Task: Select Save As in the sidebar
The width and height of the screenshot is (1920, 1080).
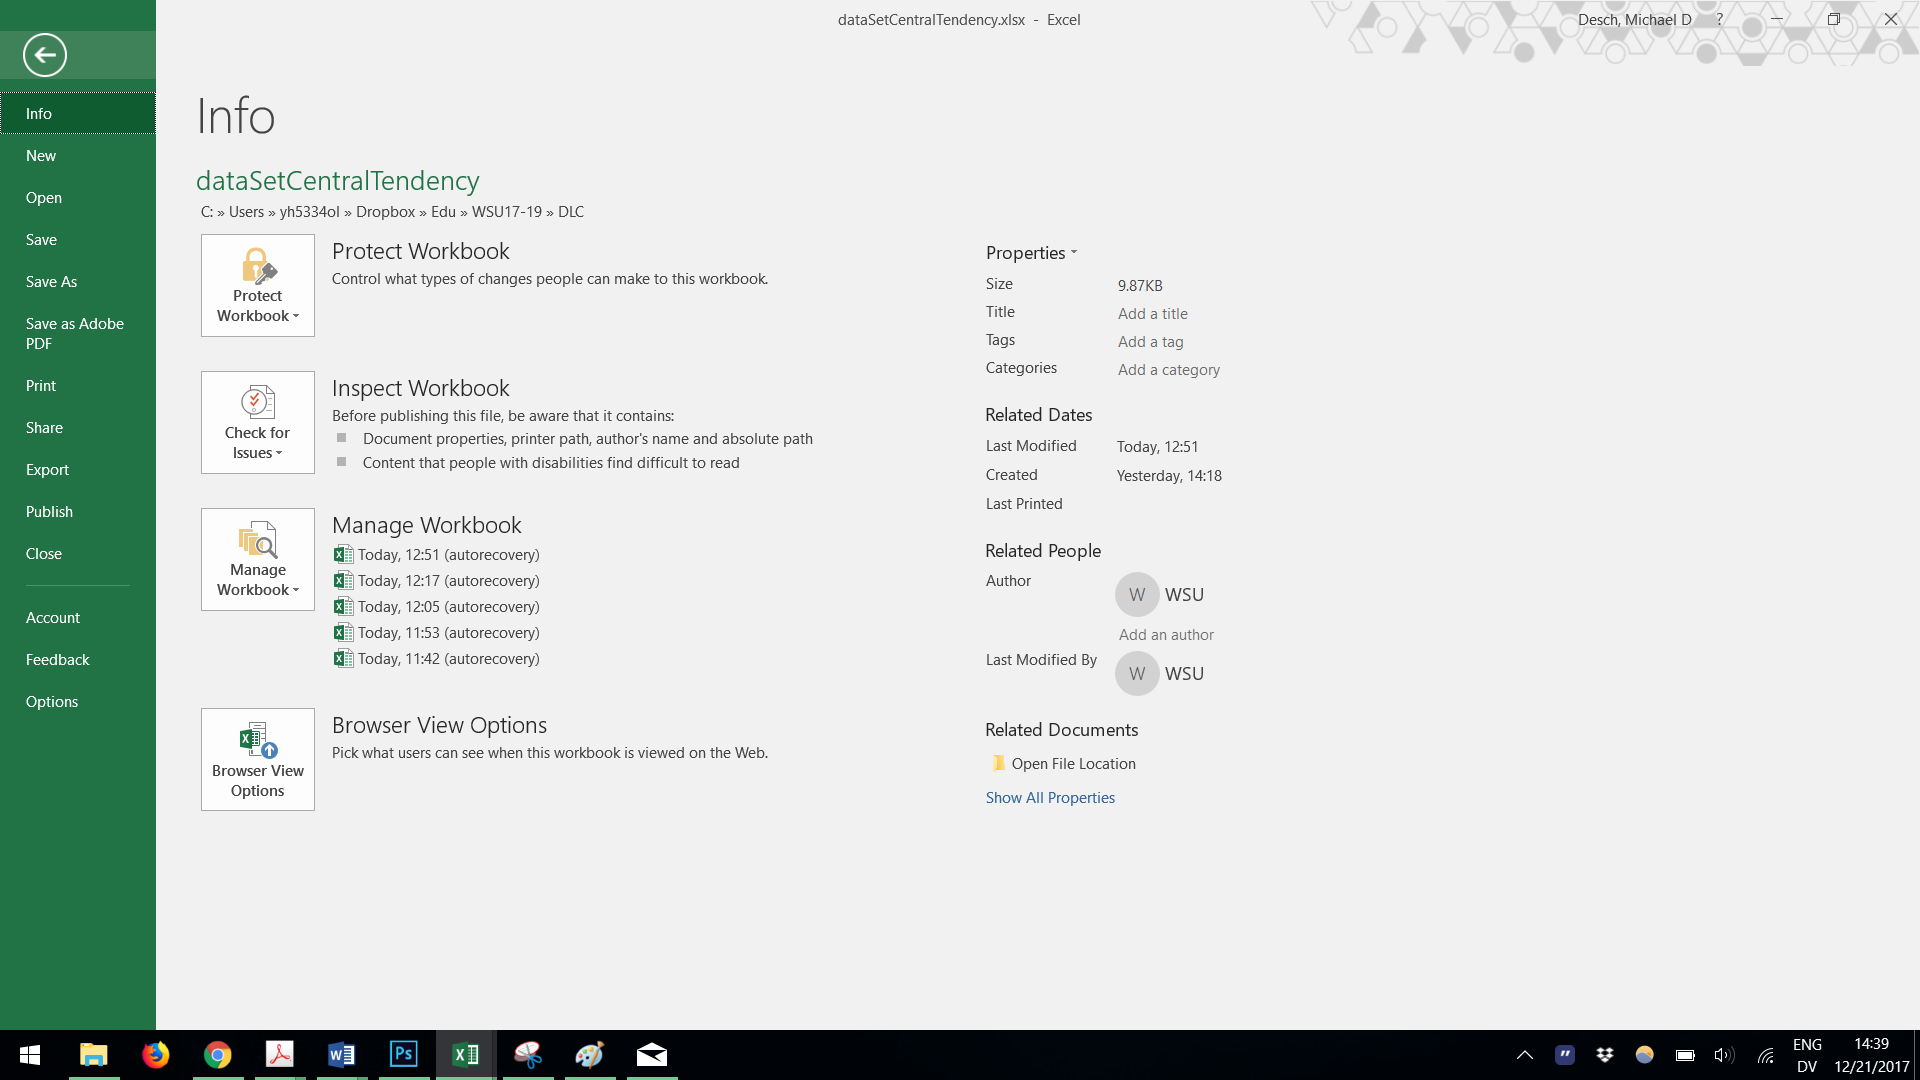Action: pos(51,282)
